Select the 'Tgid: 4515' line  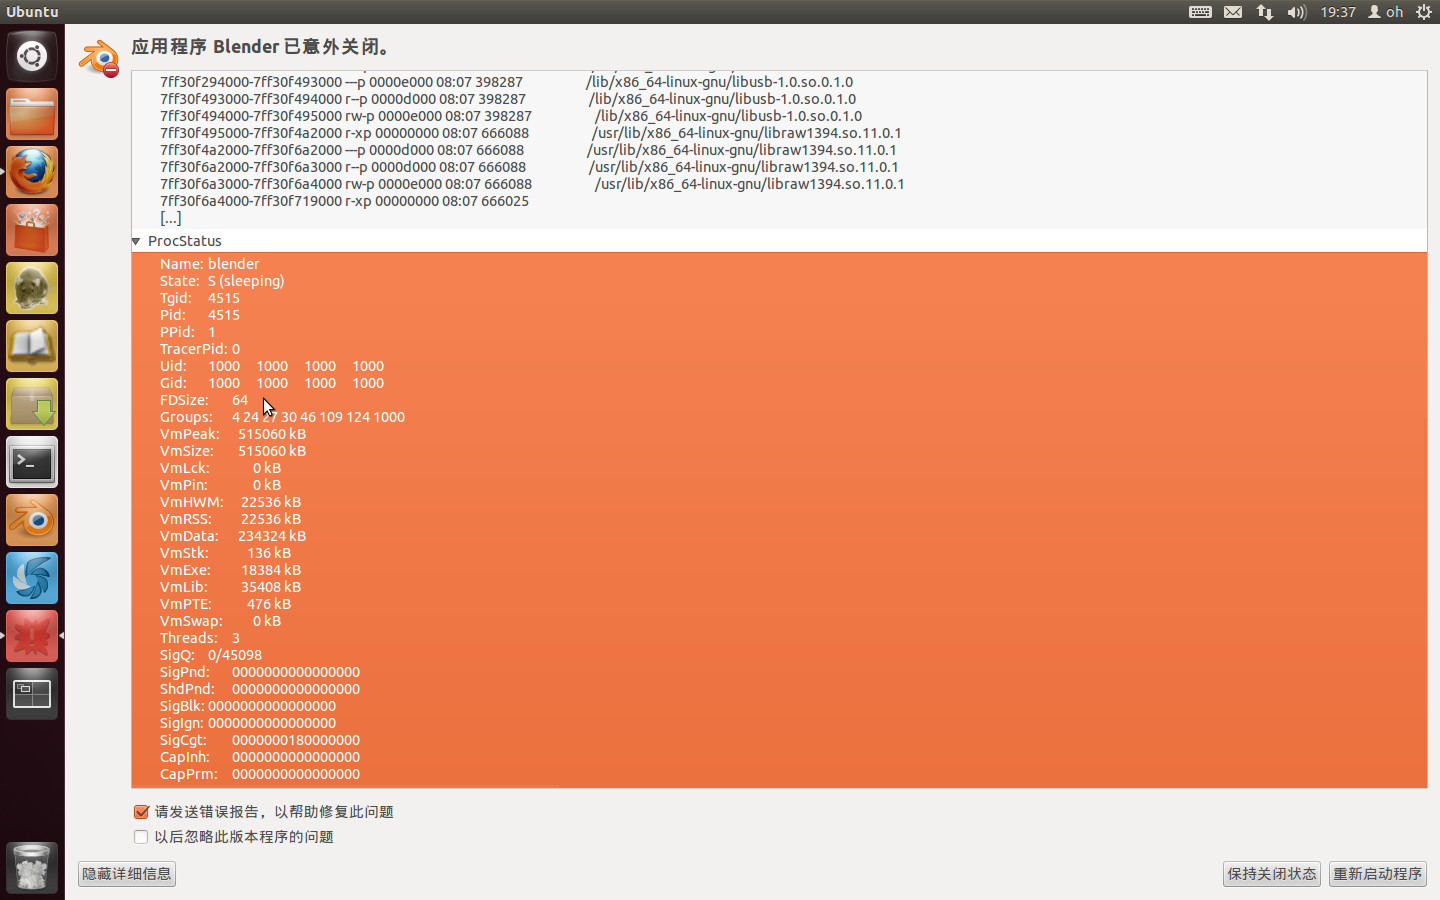200,298
